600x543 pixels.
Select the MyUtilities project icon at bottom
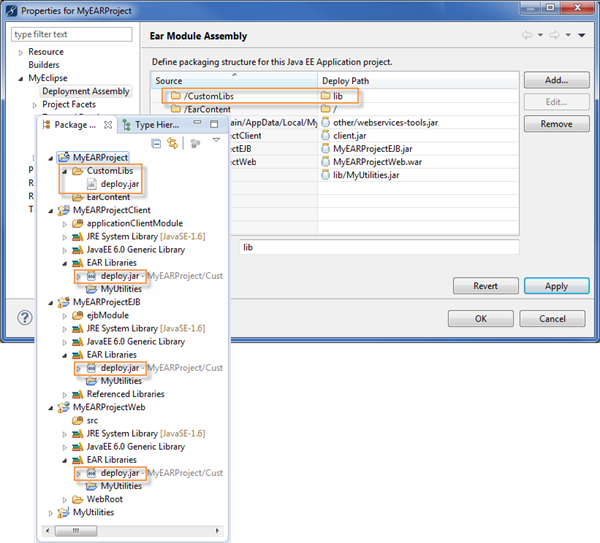pyautogui.click(x=64, y=512)
